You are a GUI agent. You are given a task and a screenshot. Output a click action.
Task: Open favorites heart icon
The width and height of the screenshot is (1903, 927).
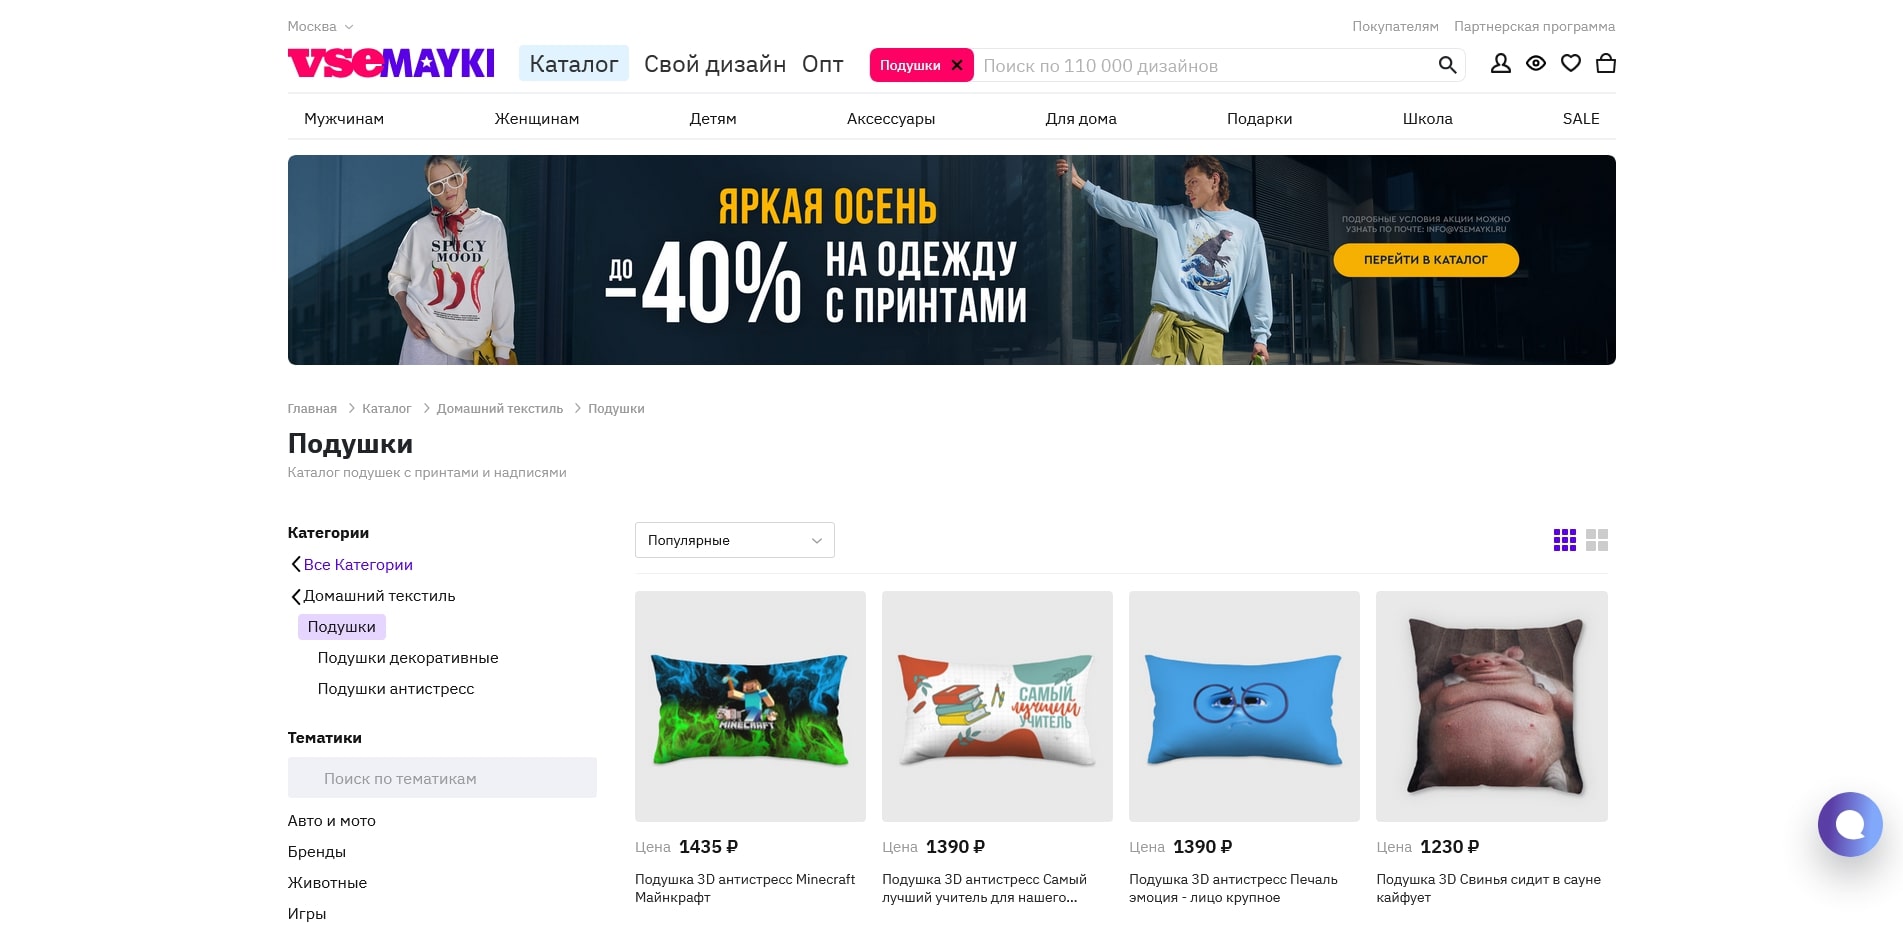pyautogui.click(x=1571, y=64)
